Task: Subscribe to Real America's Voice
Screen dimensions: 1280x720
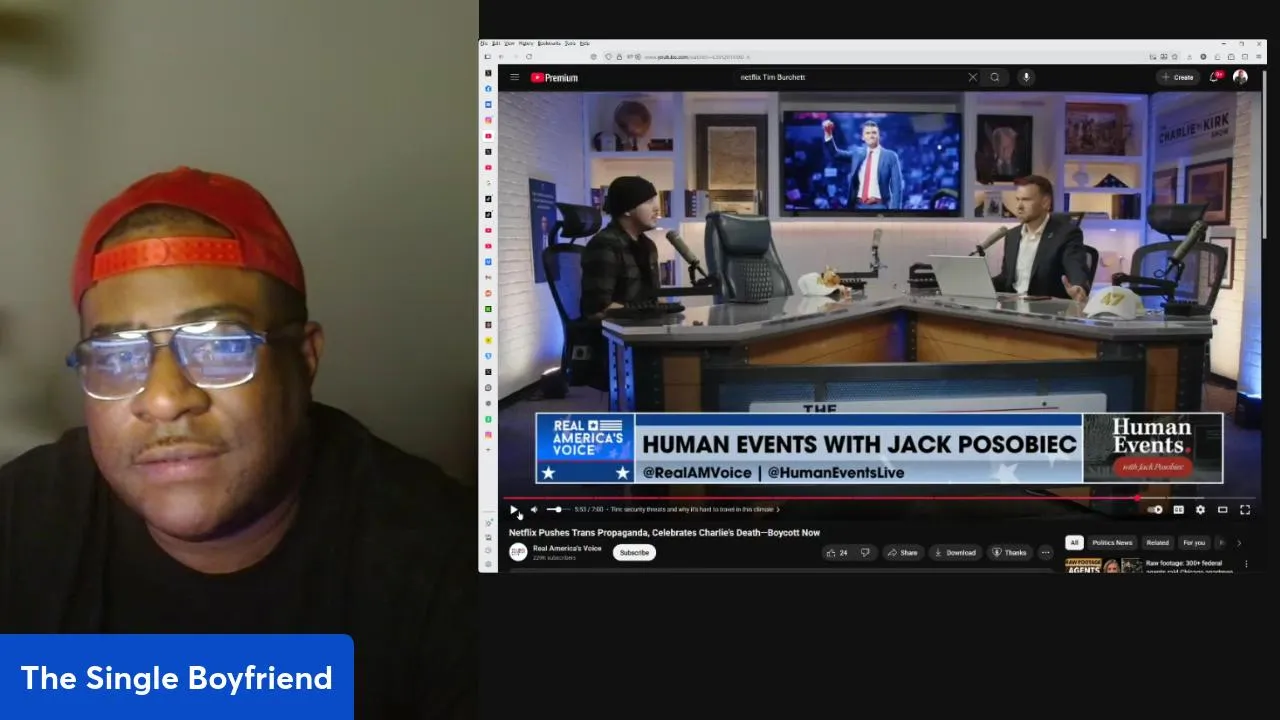Action: [634, 552]
